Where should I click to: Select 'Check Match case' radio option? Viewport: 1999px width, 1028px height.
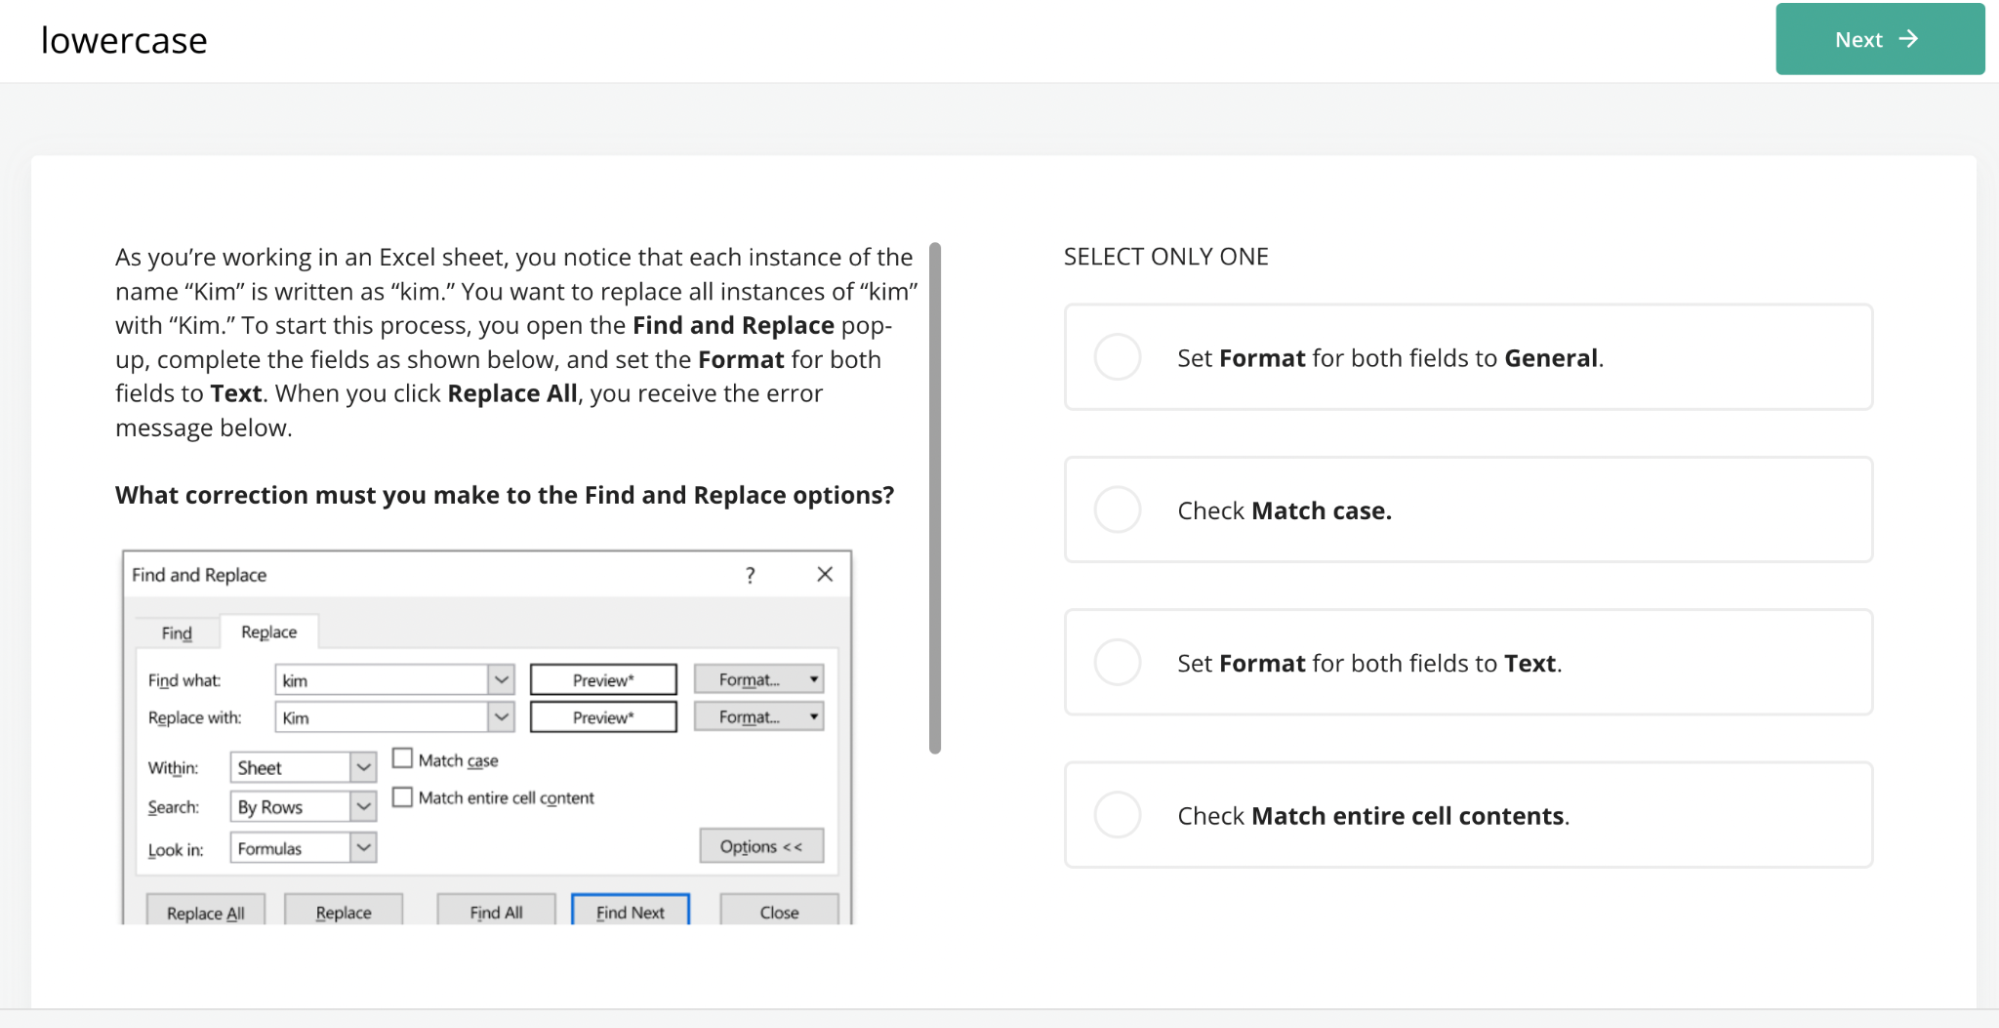coord(1117,510)
